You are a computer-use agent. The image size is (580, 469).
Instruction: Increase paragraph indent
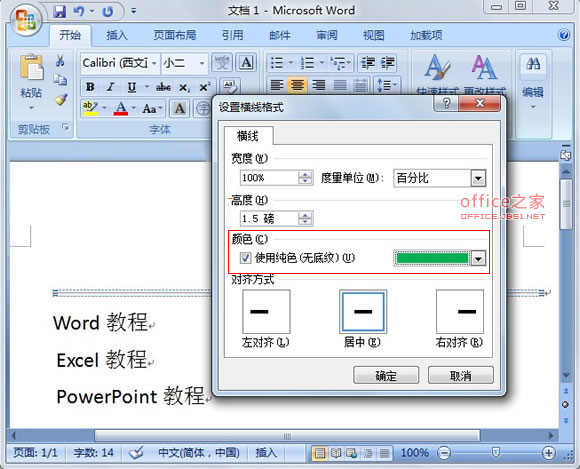pos(388,63)
